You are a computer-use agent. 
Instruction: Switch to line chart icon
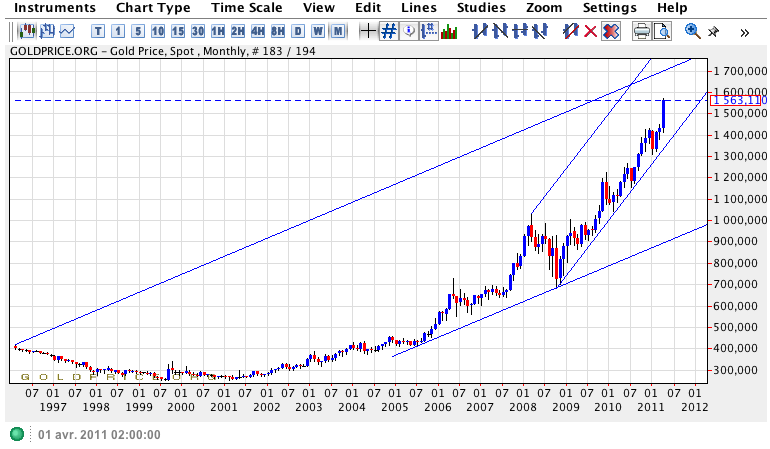67,31
